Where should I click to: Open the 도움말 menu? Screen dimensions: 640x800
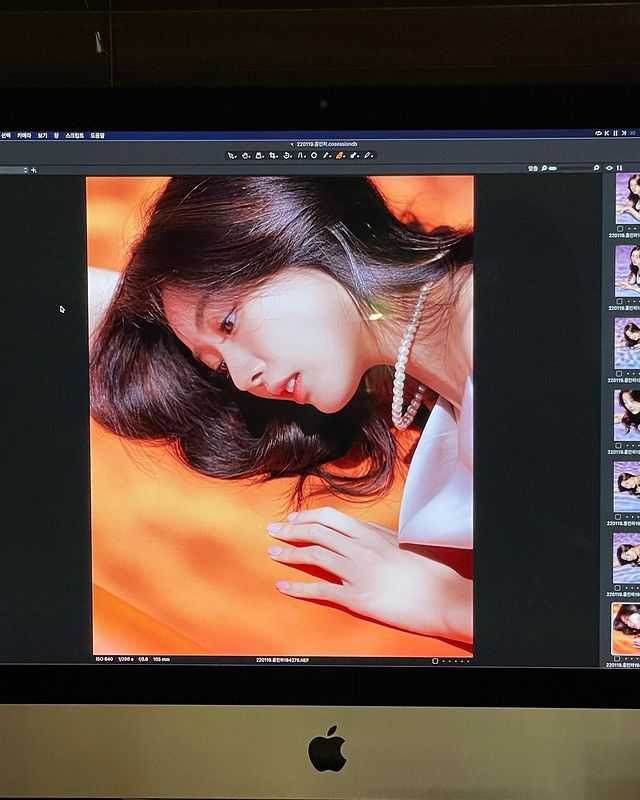coord(97,135)
